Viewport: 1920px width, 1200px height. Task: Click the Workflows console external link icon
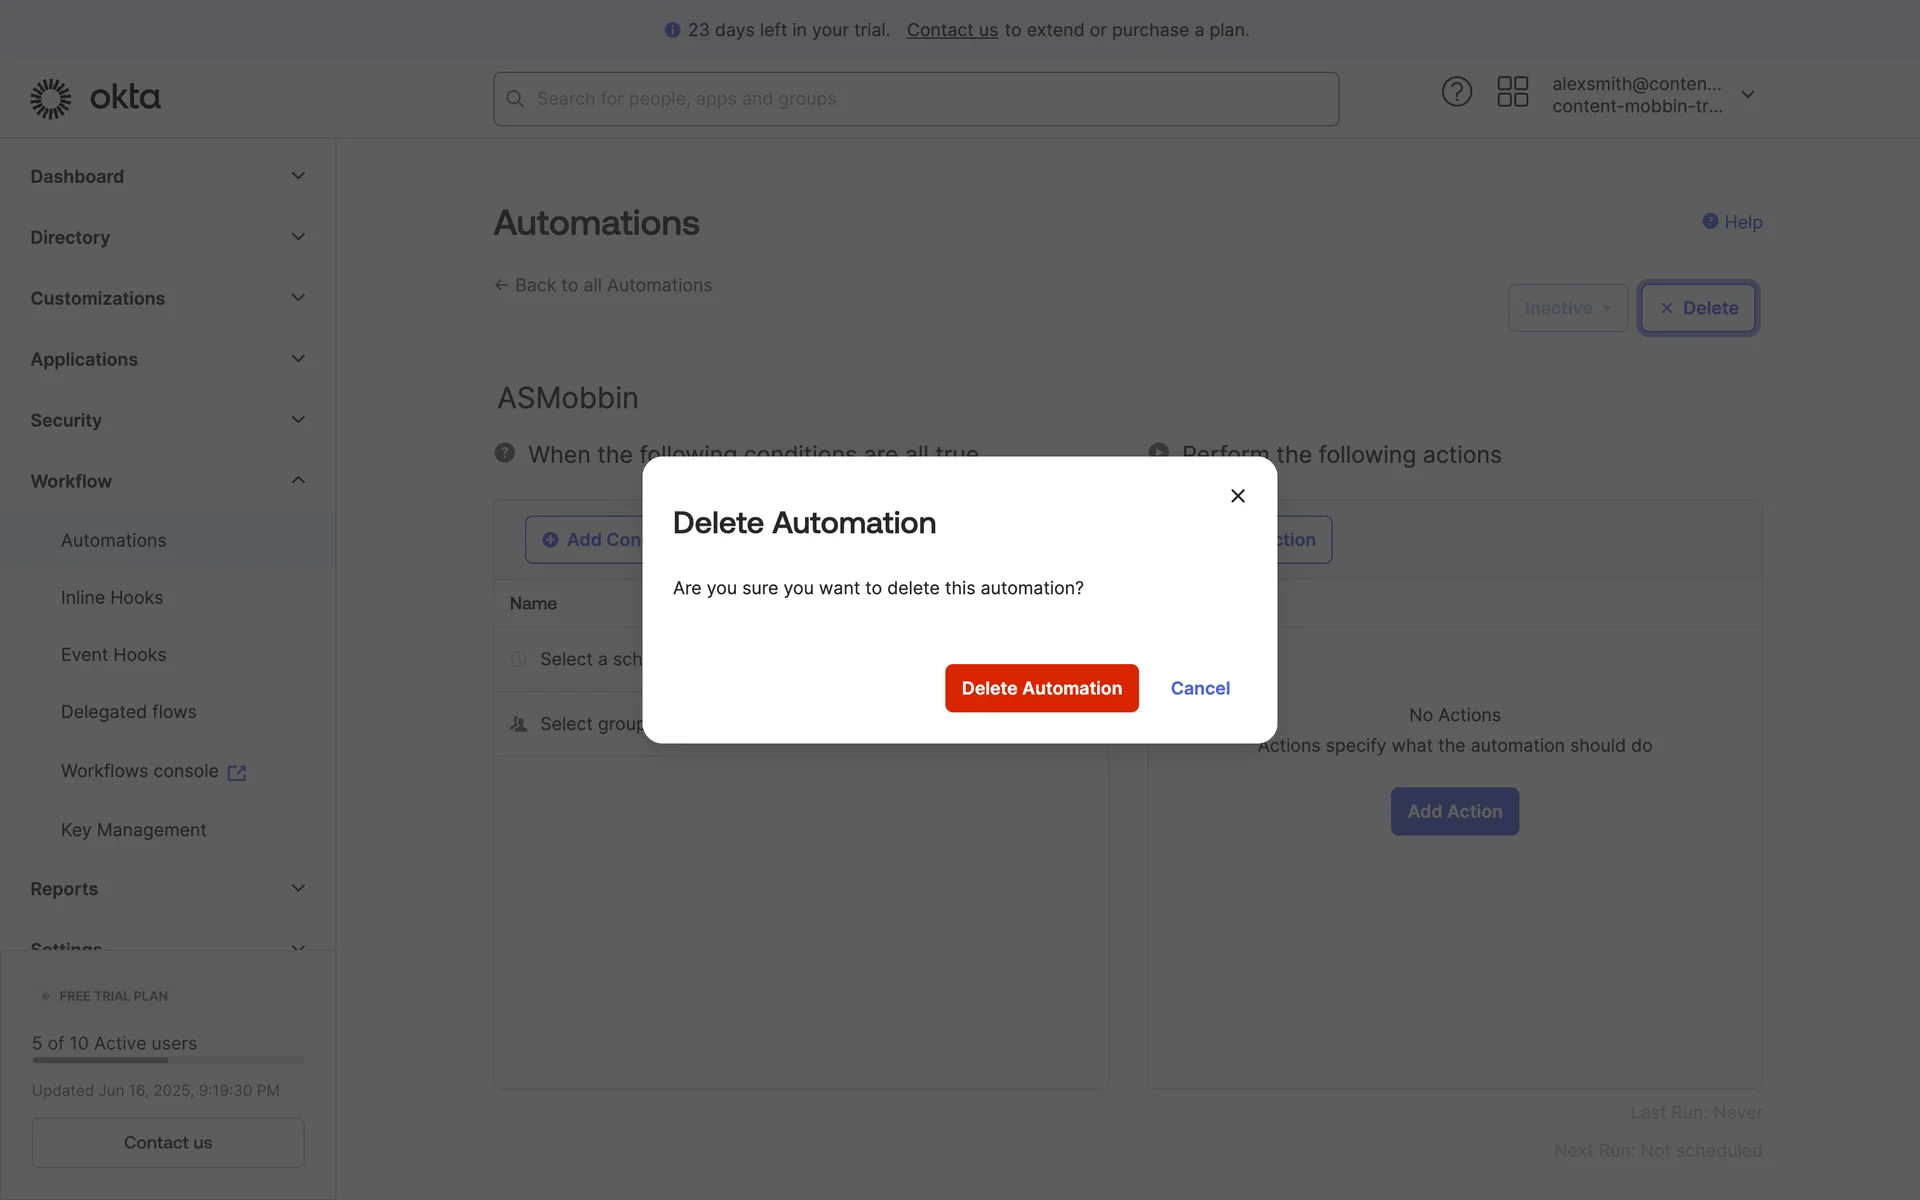point(237,773)
